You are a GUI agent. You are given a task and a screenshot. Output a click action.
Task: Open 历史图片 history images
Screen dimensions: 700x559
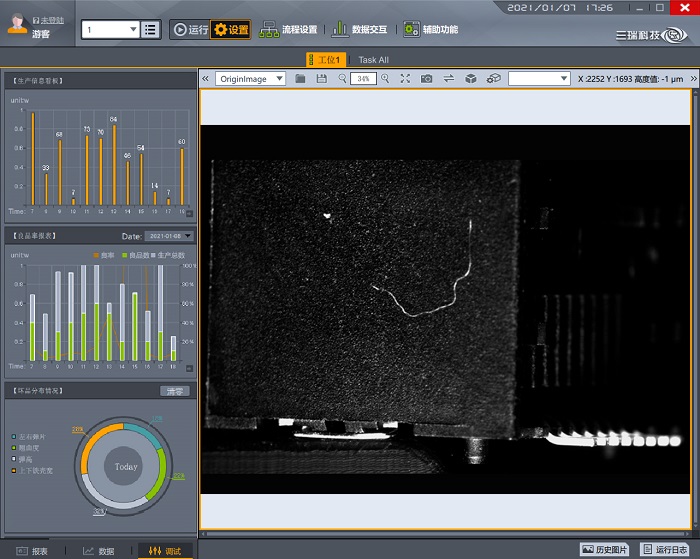pyautogui.click(x=607, y=549)
